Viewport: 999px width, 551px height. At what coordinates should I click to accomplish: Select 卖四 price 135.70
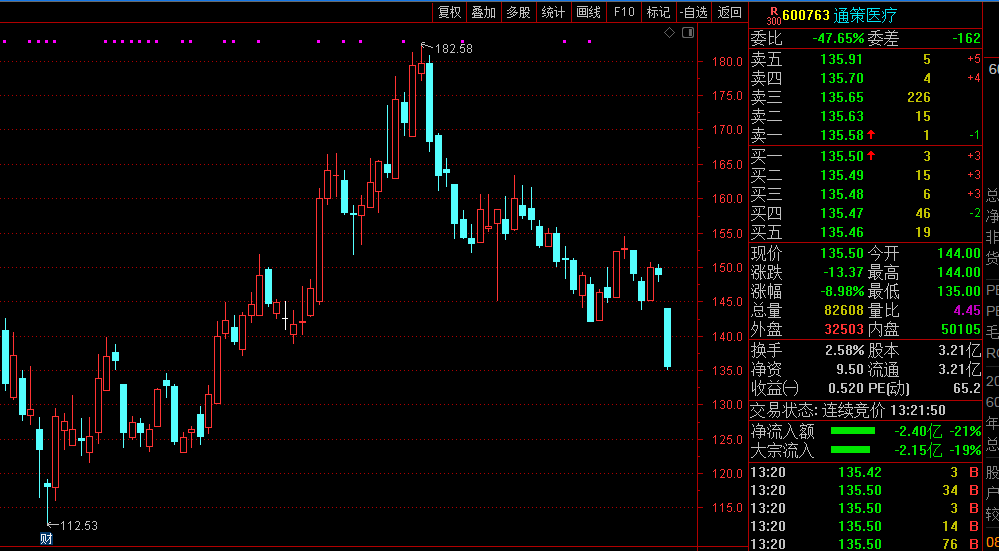coord(841,79)
